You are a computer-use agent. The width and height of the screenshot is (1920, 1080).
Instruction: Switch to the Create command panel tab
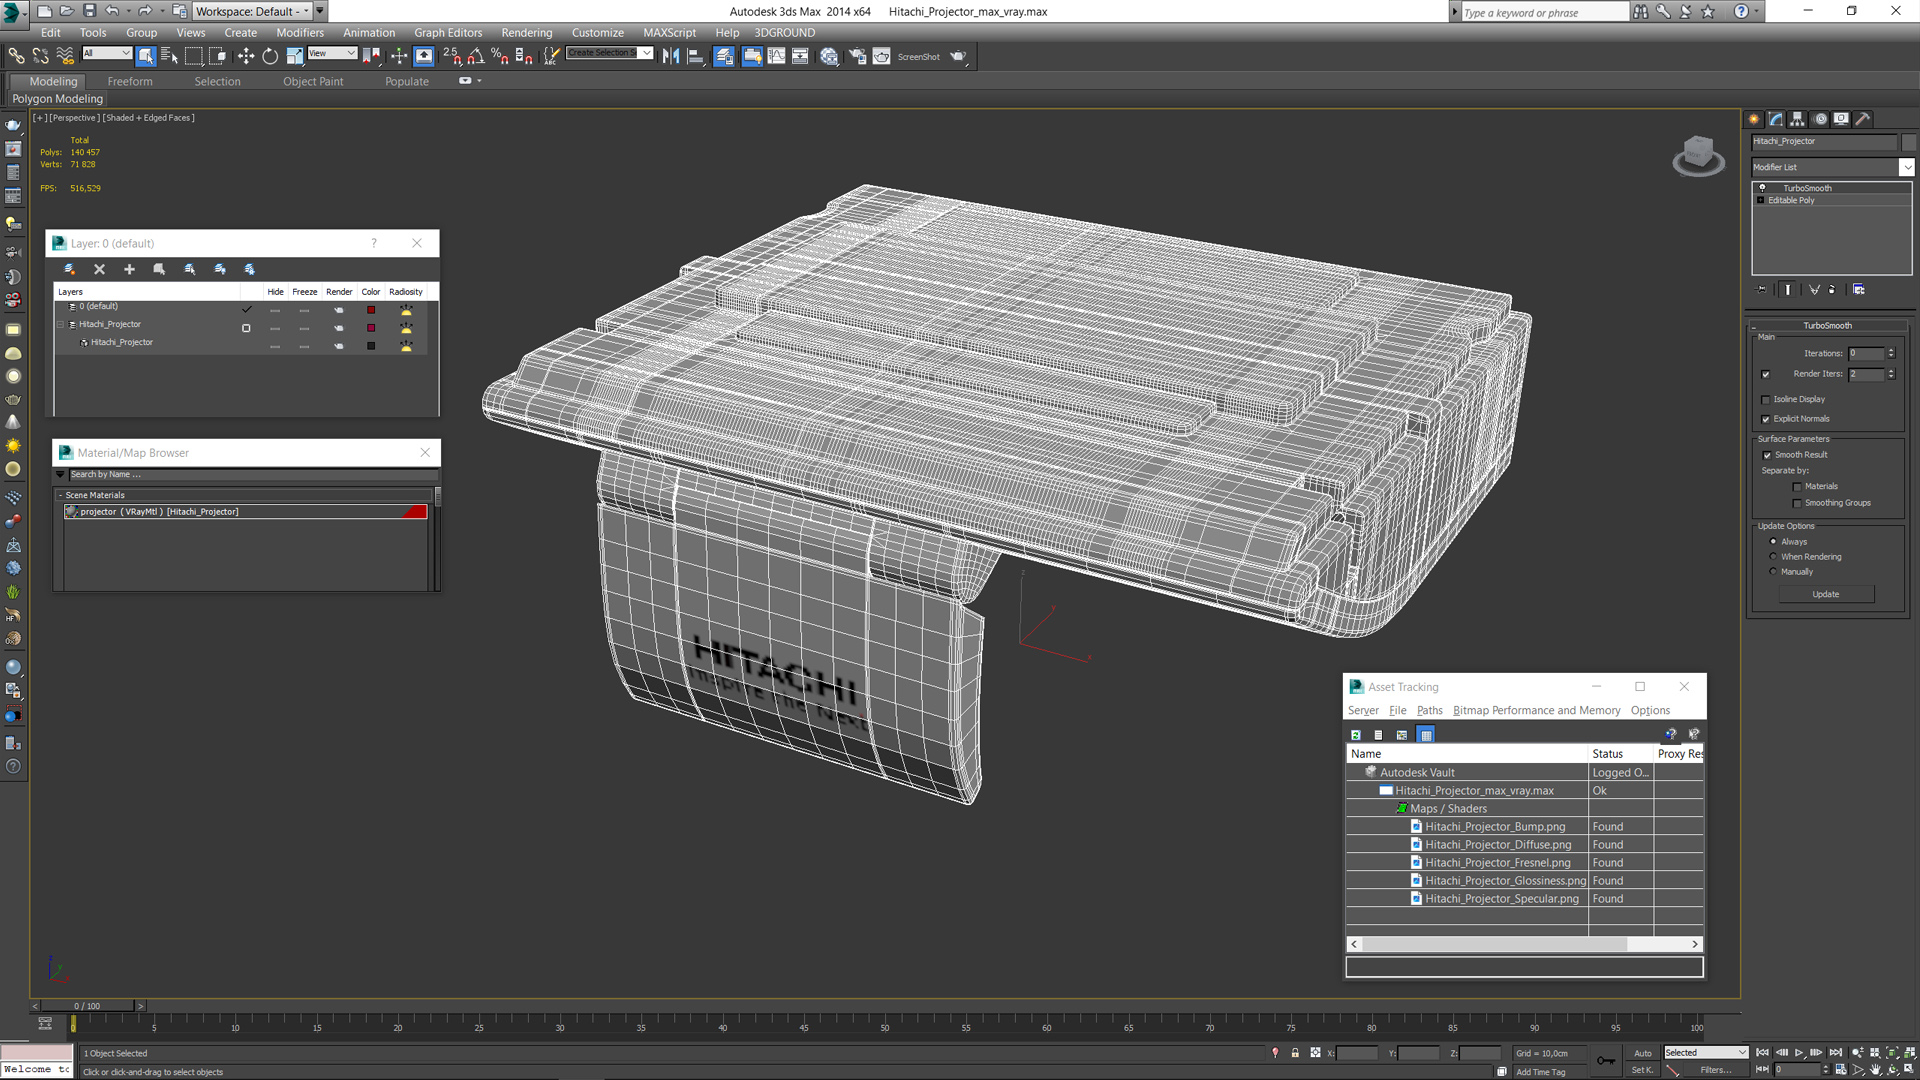tap(1754, 119)
